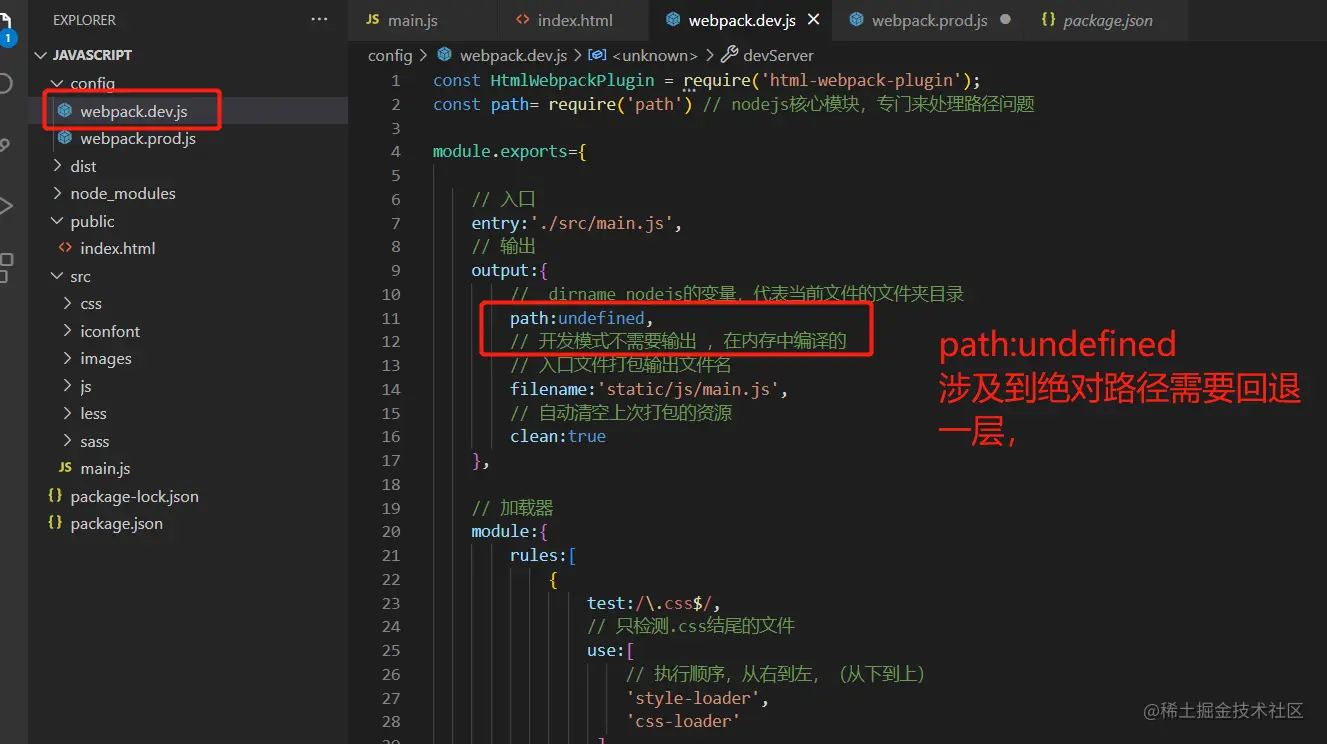Click module:{ on line 20
Screen dimensions: 1327x744
(x=510, y=531)
